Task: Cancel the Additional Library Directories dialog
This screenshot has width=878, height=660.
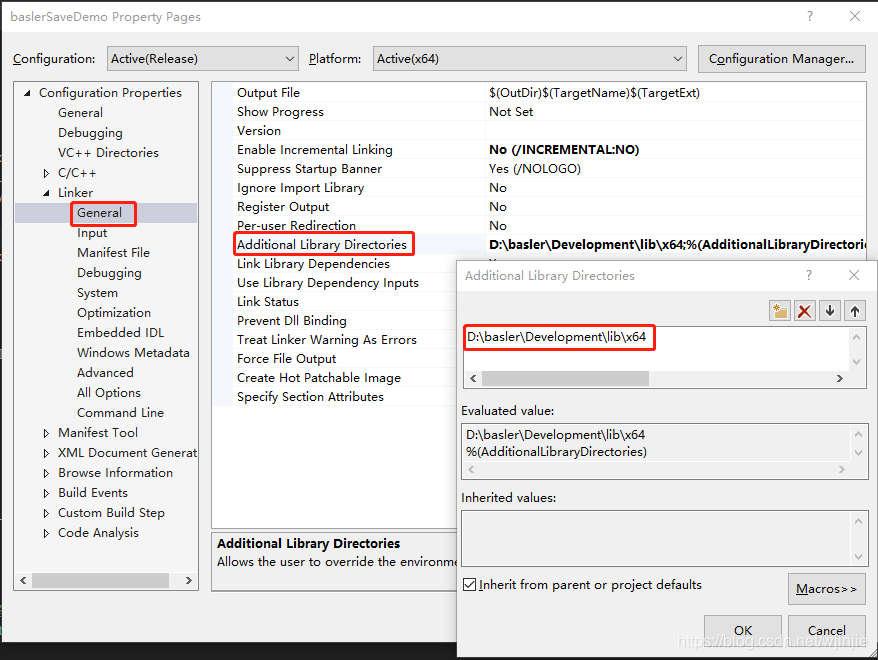Action: [826, 630]
